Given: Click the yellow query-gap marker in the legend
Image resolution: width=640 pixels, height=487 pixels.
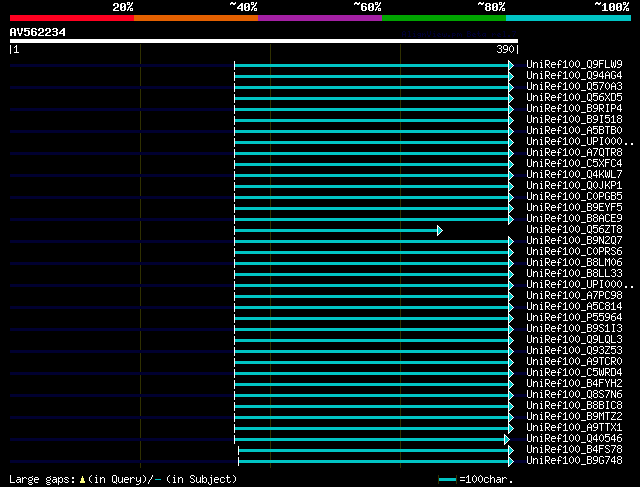Looking at the screenshot, I should 82,480.
